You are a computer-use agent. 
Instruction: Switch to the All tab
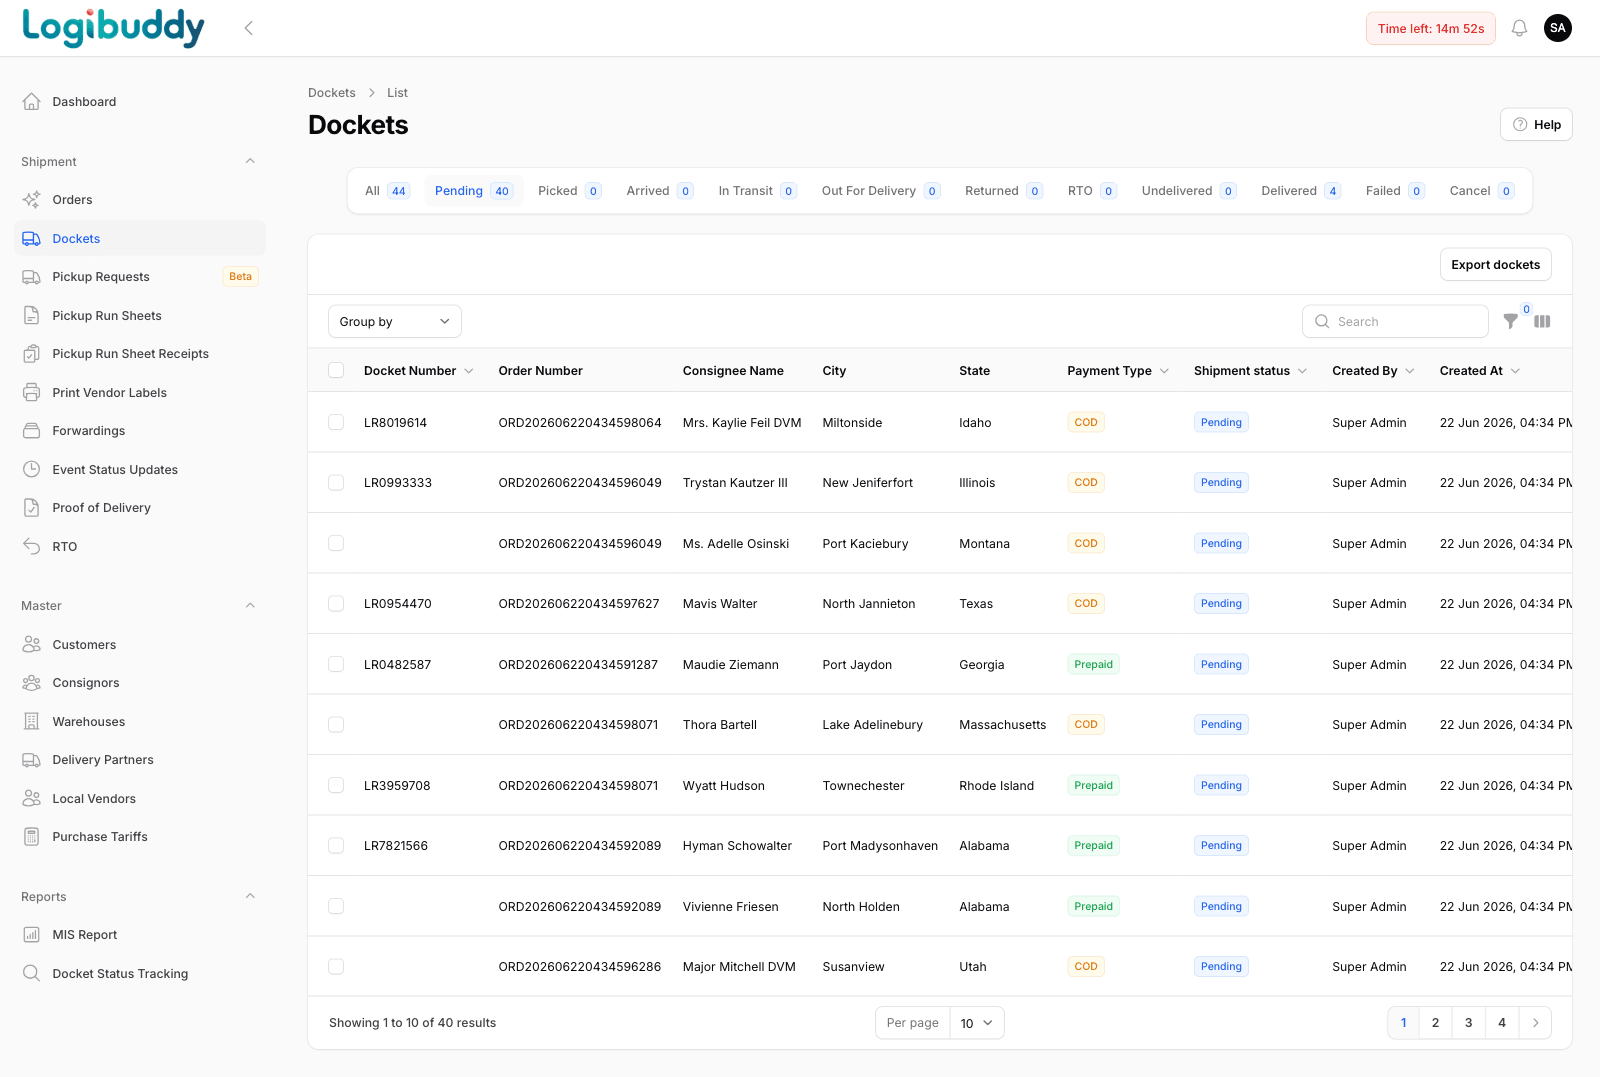[387, 191]
